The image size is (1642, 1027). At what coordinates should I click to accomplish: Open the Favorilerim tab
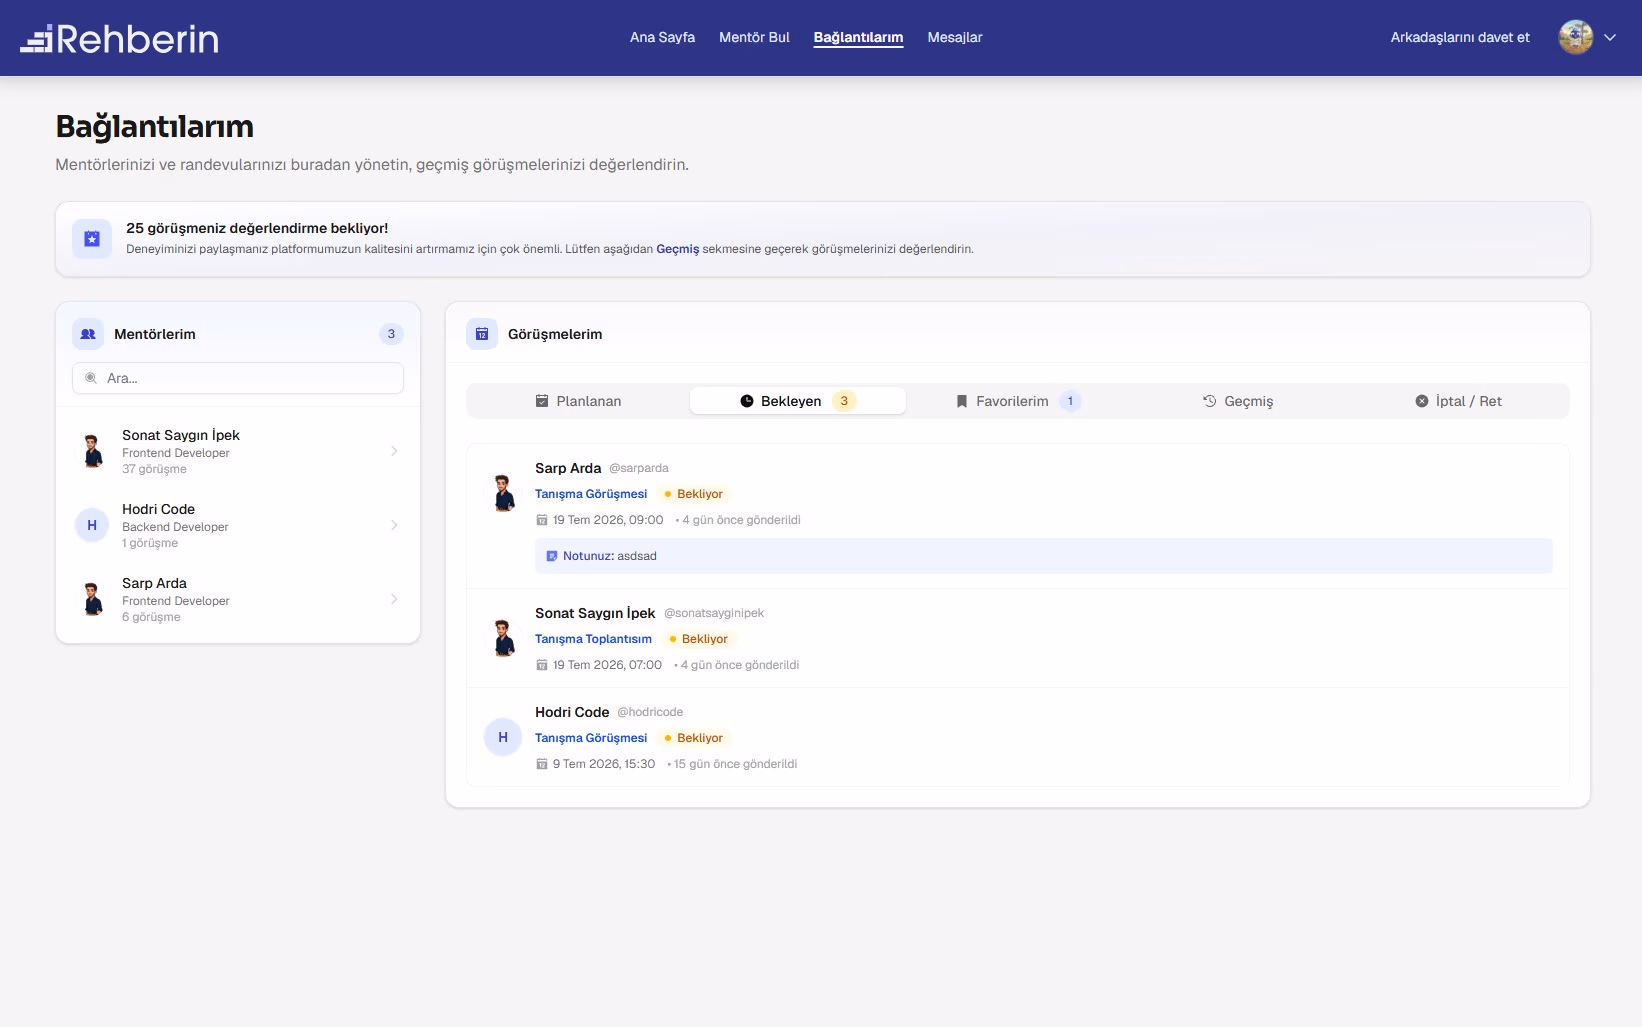pyautogui.click(x=1018, y=401)
